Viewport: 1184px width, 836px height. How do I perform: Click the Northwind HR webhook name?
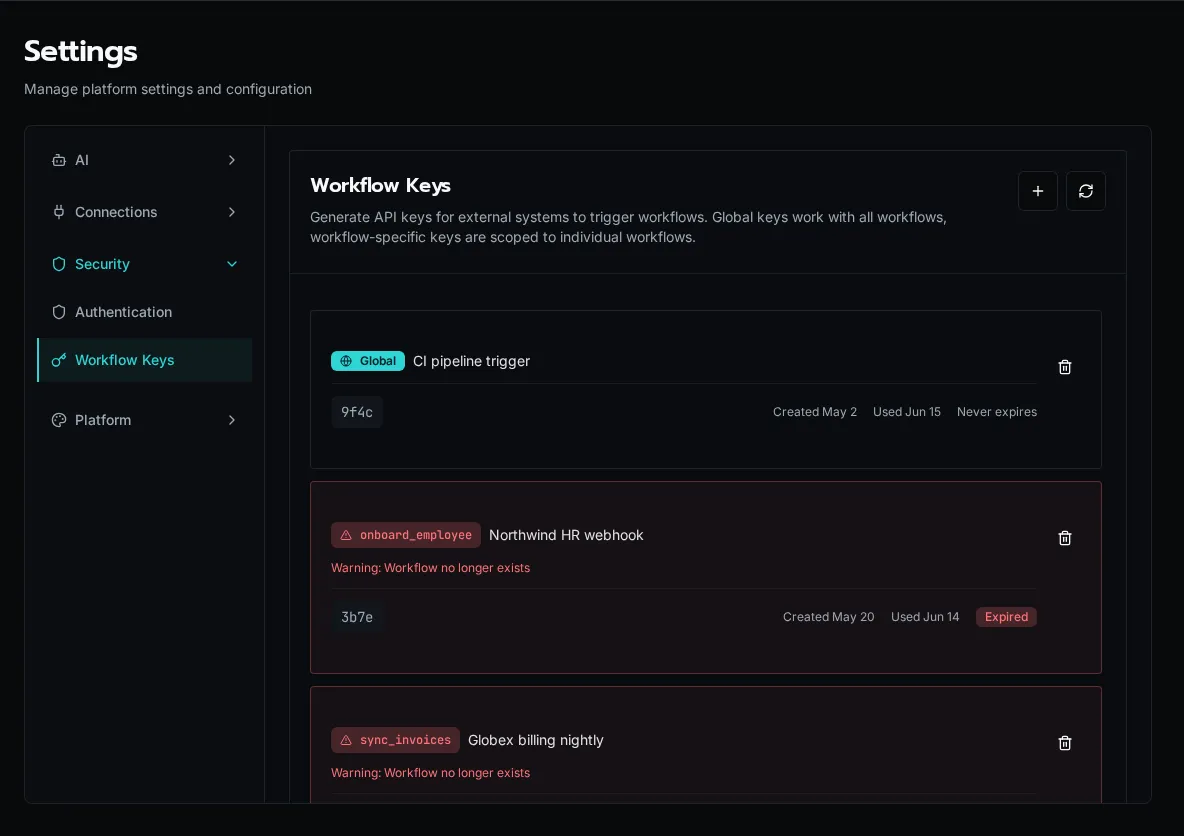[566, 535]
